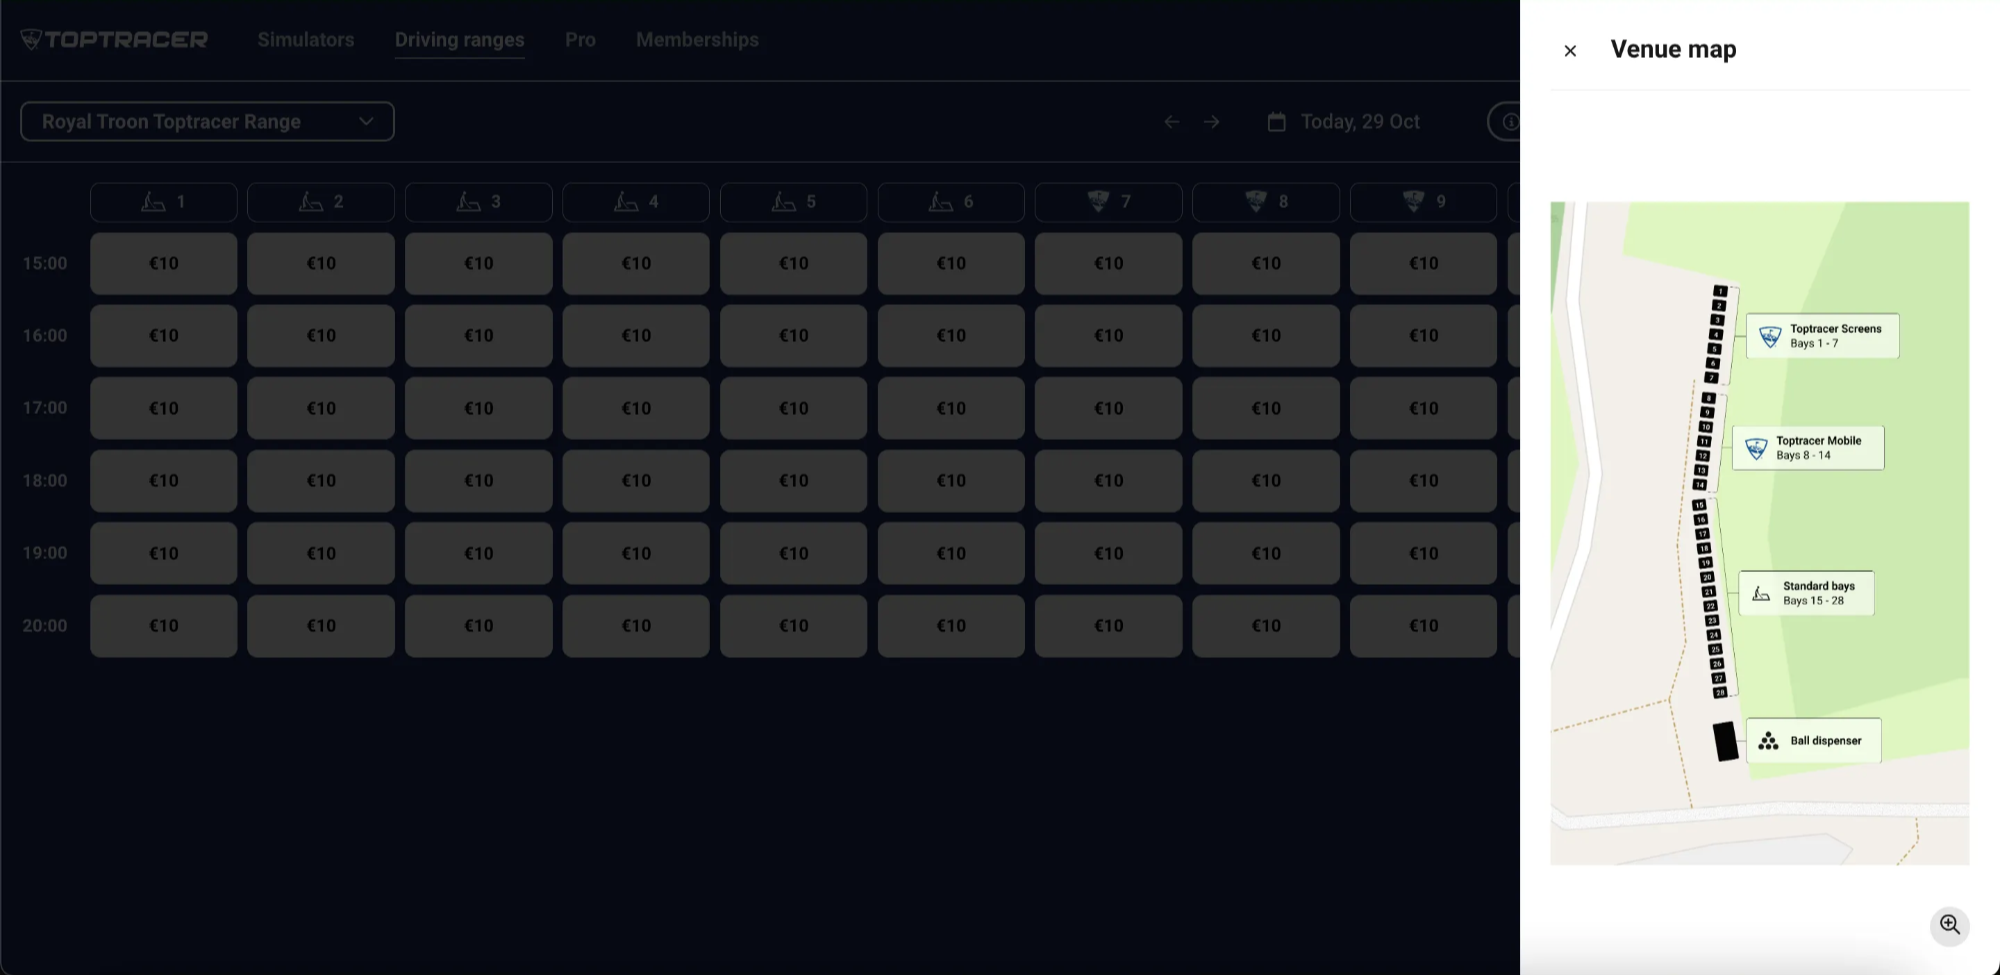The width and height of the screenshot is (2000, 975).
Task: Select Toptracer bay 9 column header
Action: pyautogui.click(x=1424, y=202)
